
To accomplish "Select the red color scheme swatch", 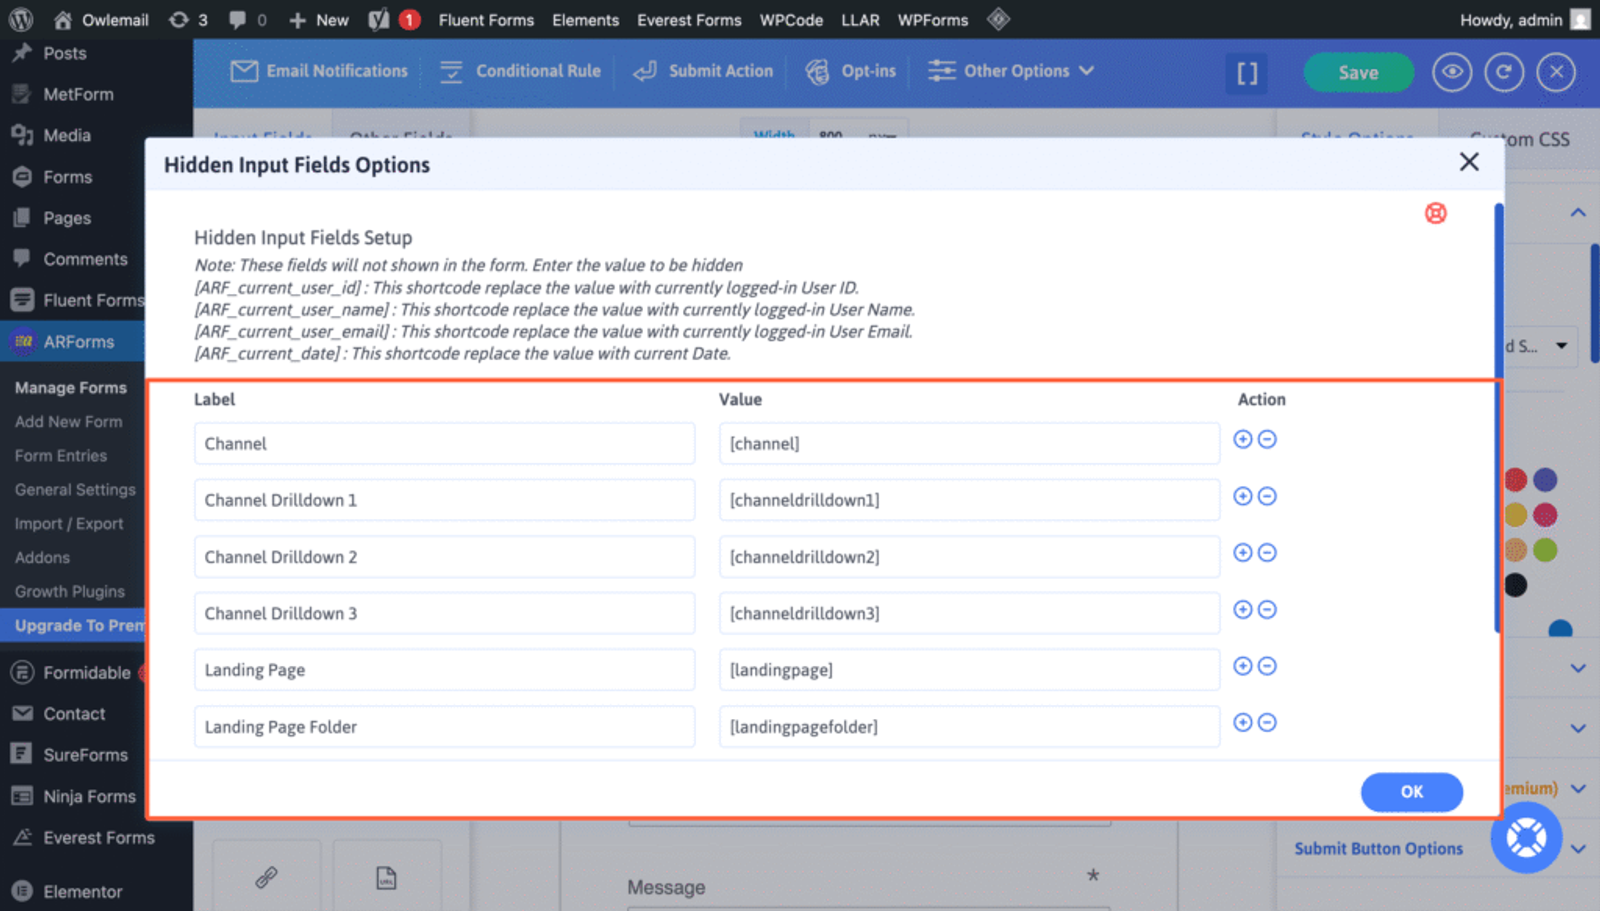I will (x=1516, y=480).
